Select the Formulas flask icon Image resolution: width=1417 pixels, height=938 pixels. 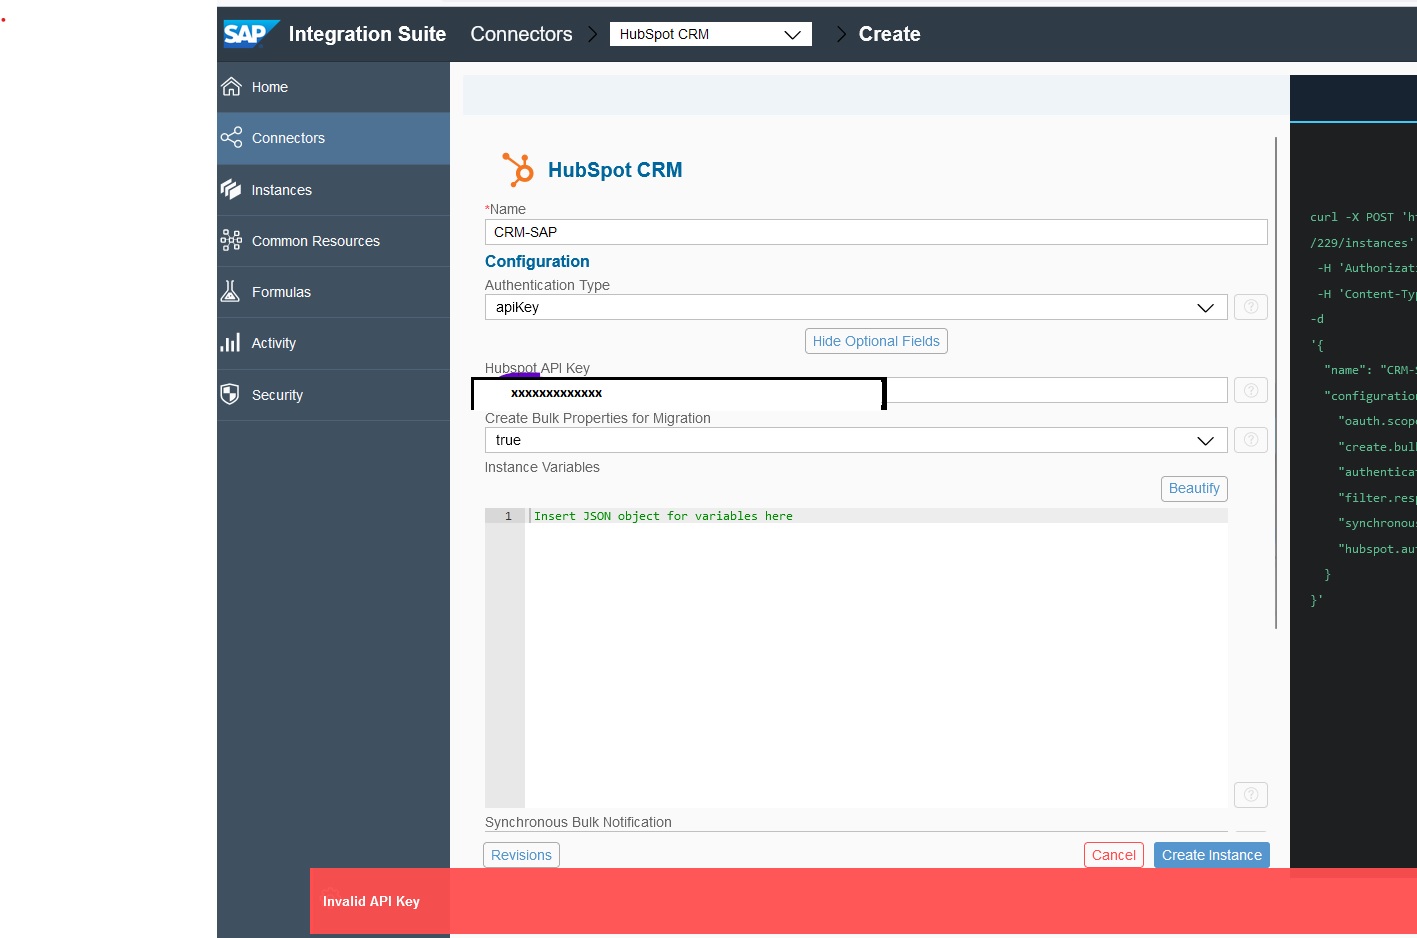click(x=232, y=291)
